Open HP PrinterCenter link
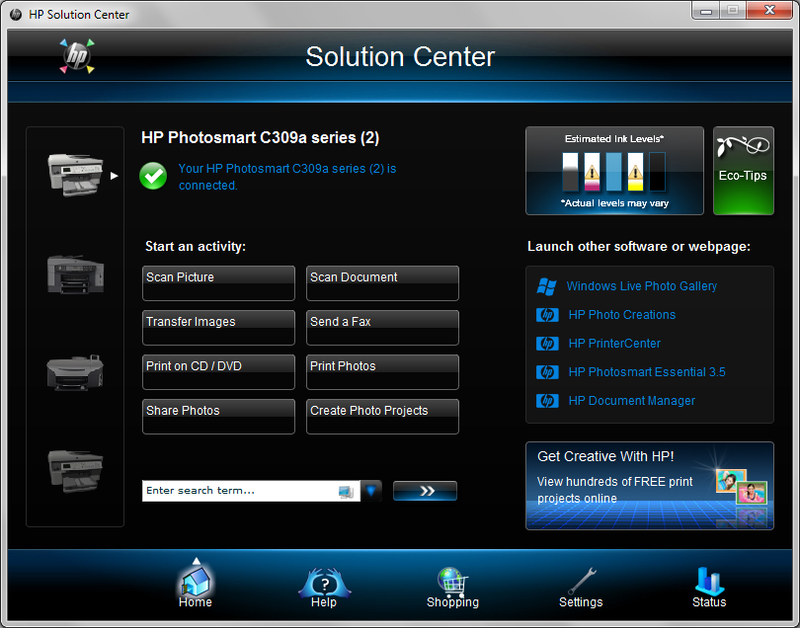 pyautogui.click(x=614, y=343)
